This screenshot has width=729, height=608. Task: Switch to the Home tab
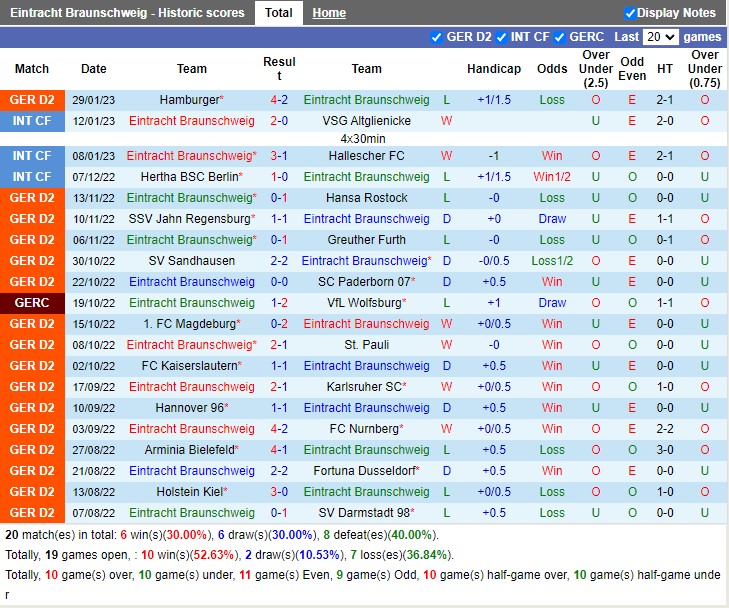(x=329, y=13)
